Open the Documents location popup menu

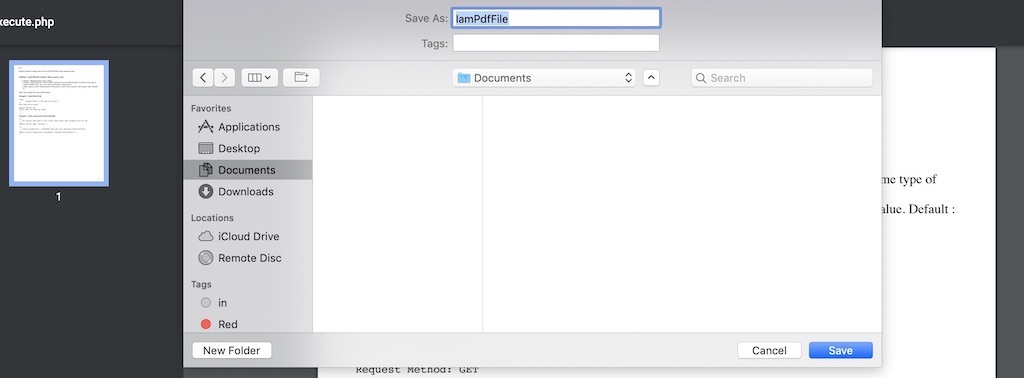point(544,78)
